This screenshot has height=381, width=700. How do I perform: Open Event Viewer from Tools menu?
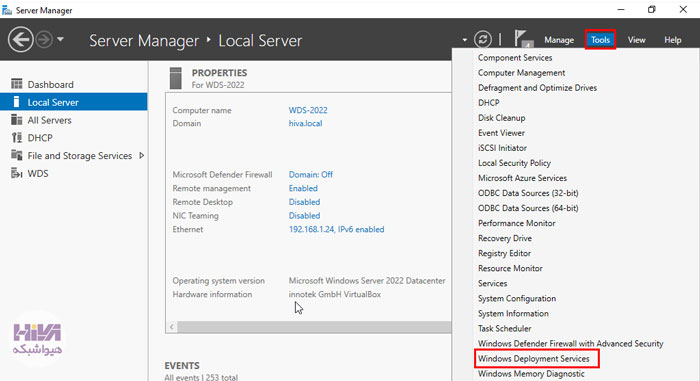[501, 133]
